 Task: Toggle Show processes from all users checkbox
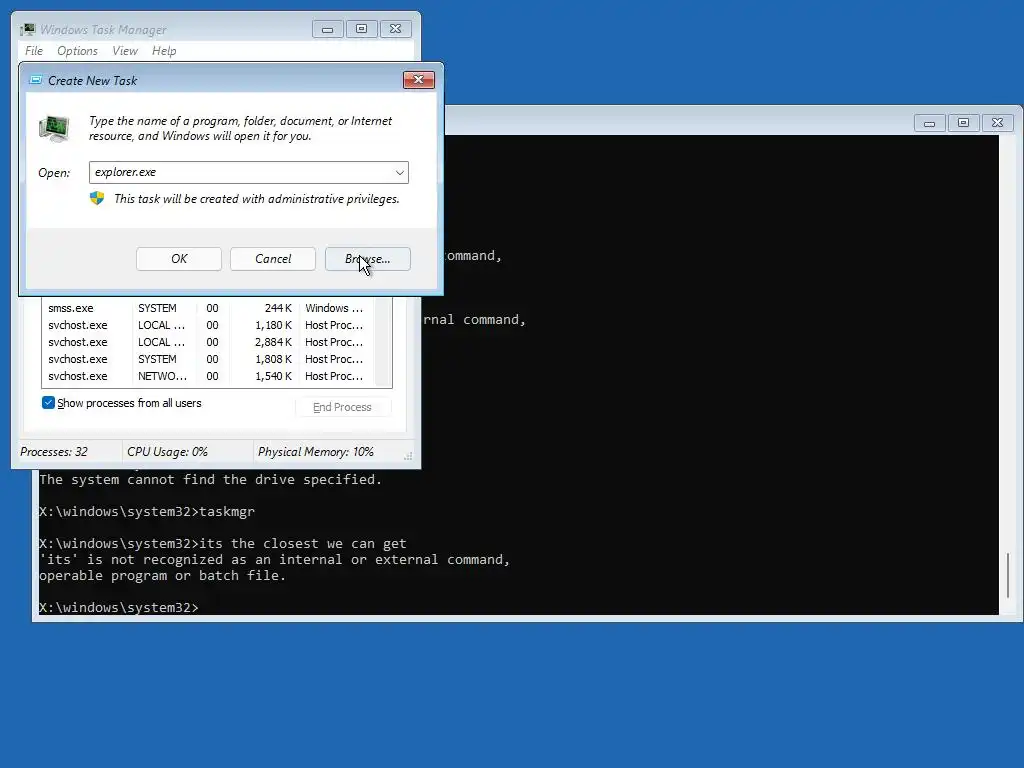click(x=48, y=403)
